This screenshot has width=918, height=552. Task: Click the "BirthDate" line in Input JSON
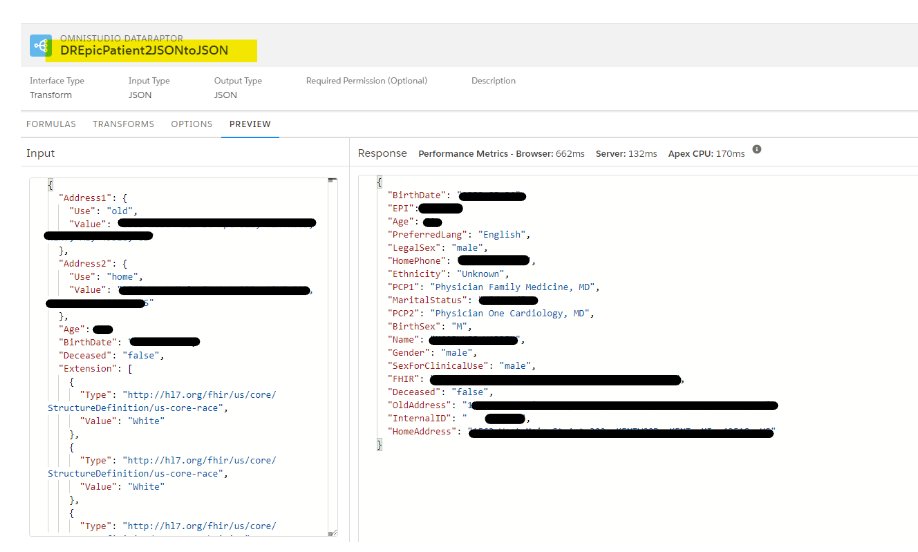pyautogui.click(x=129, y=342)
